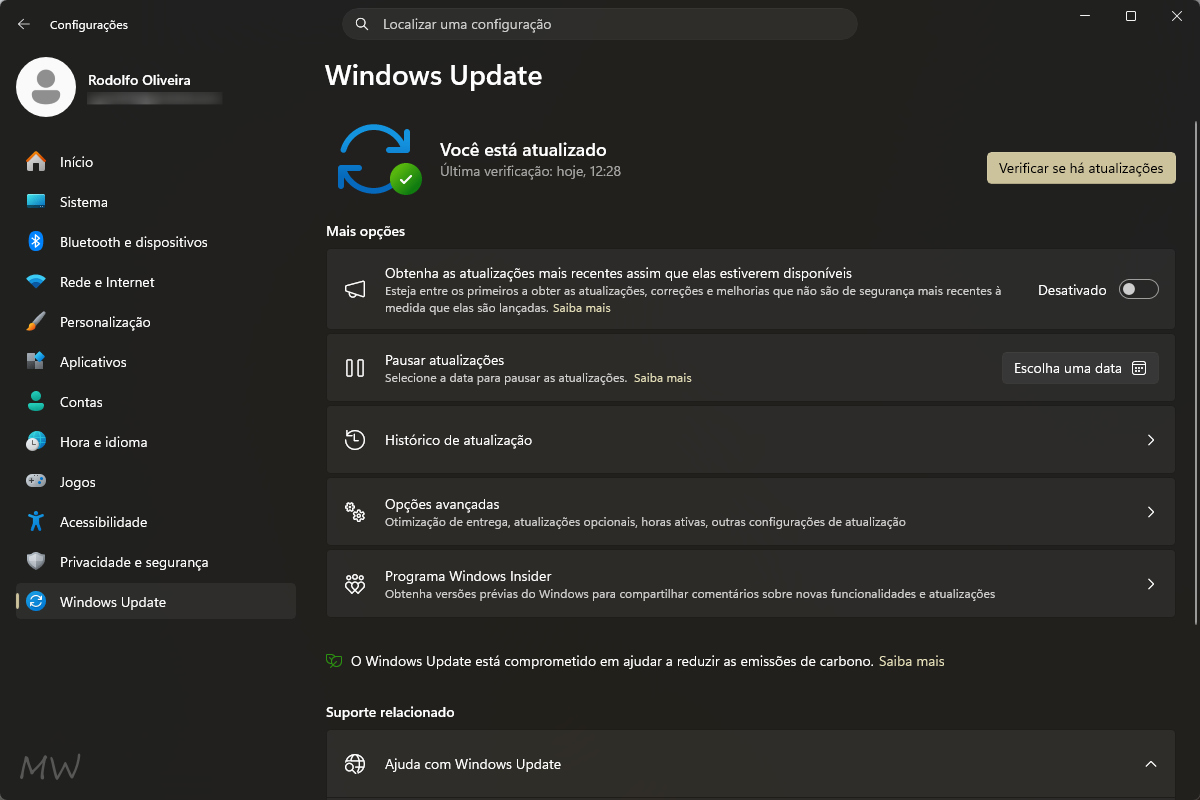Click the Início home icon in sidebar

pos(36,162)
